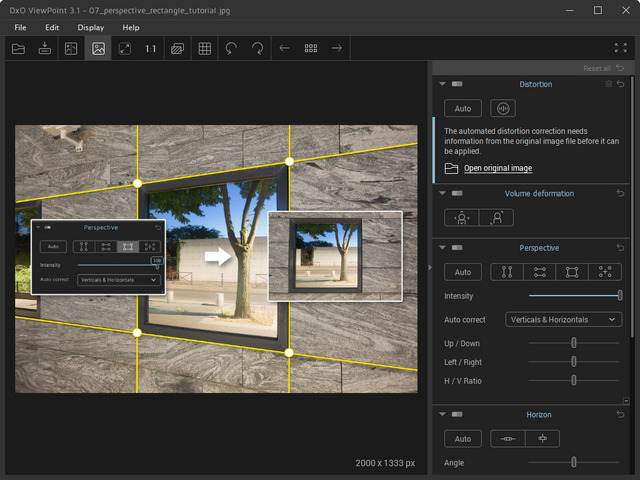Click the save/export image toolbar icon
Viewport: 640px width, 480px height.
45,48
